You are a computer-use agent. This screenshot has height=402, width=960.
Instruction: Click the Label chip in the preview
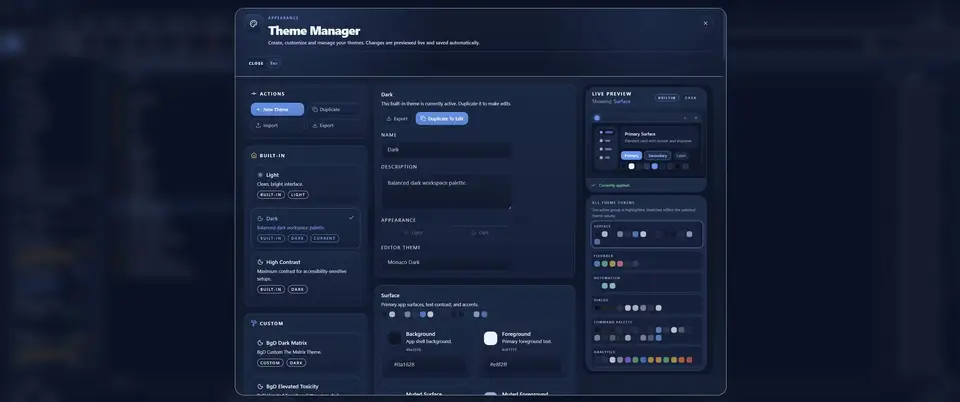pos(681,155)
